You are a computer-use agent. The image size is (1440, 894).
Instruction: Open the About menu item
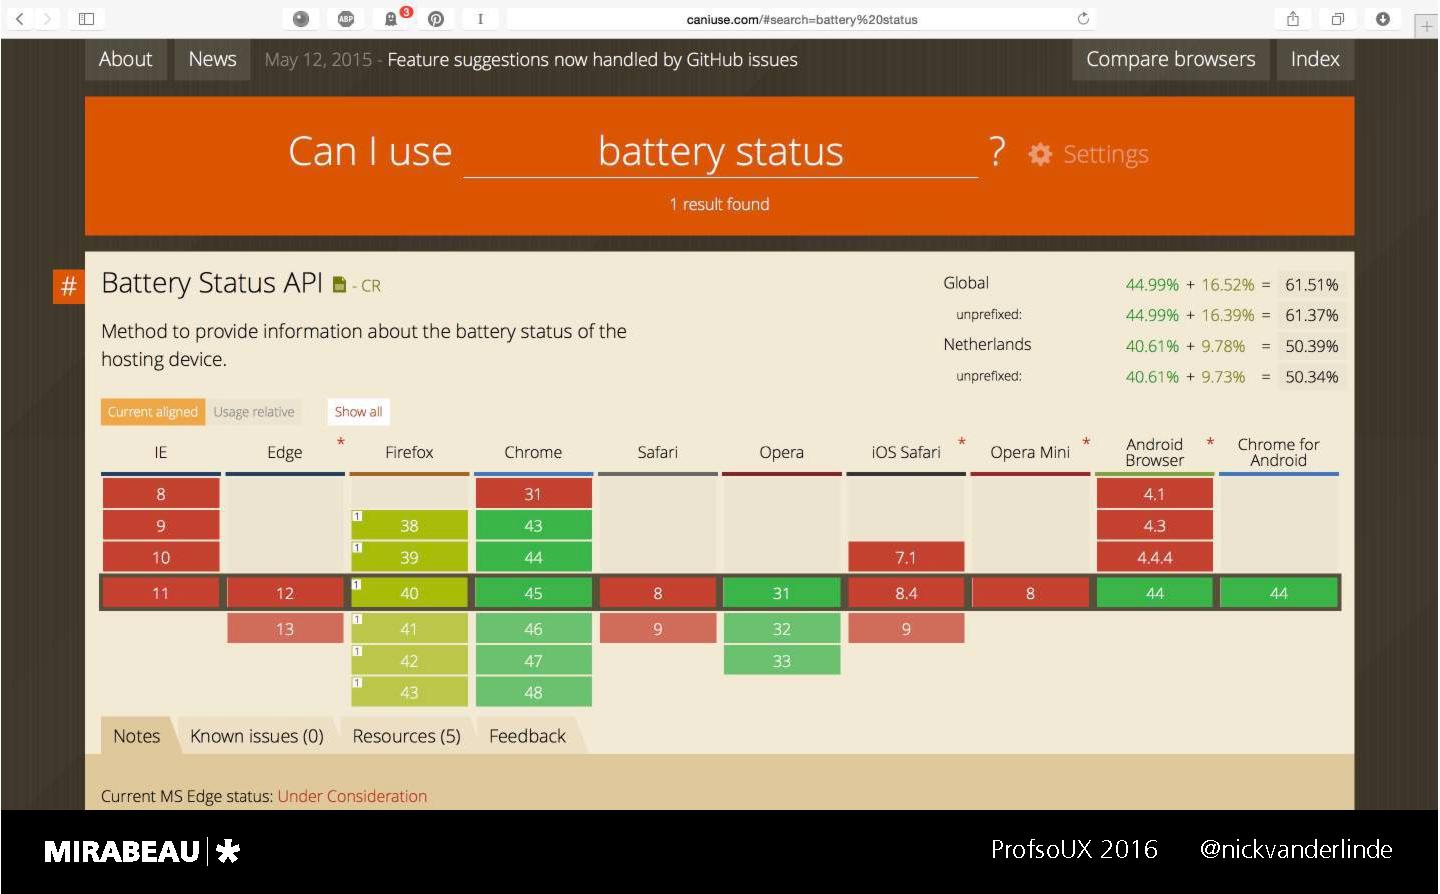(126, 59)
